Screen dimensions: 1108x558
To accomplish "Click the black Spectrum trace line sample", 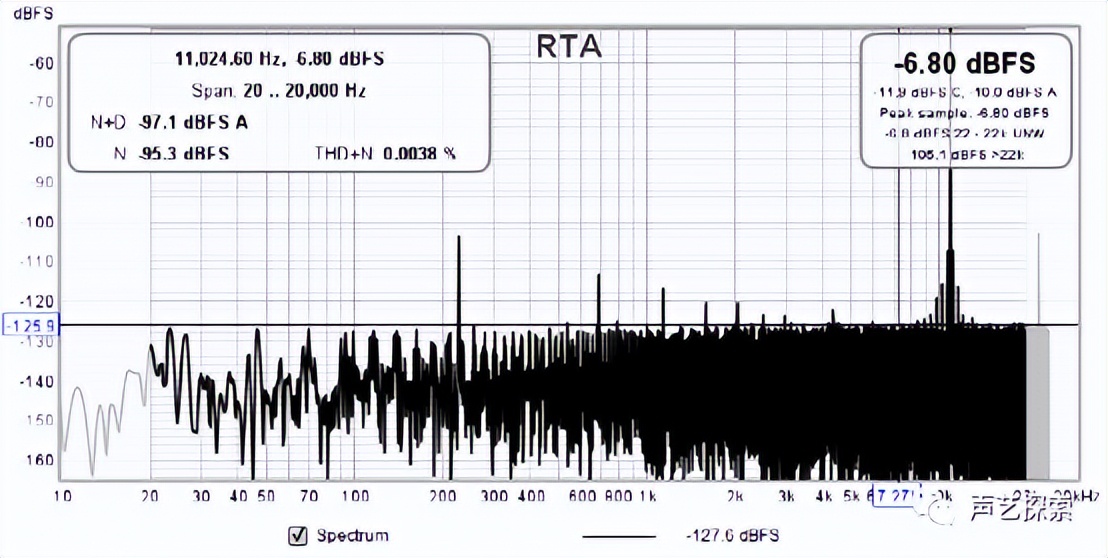I will click(618, 537).
